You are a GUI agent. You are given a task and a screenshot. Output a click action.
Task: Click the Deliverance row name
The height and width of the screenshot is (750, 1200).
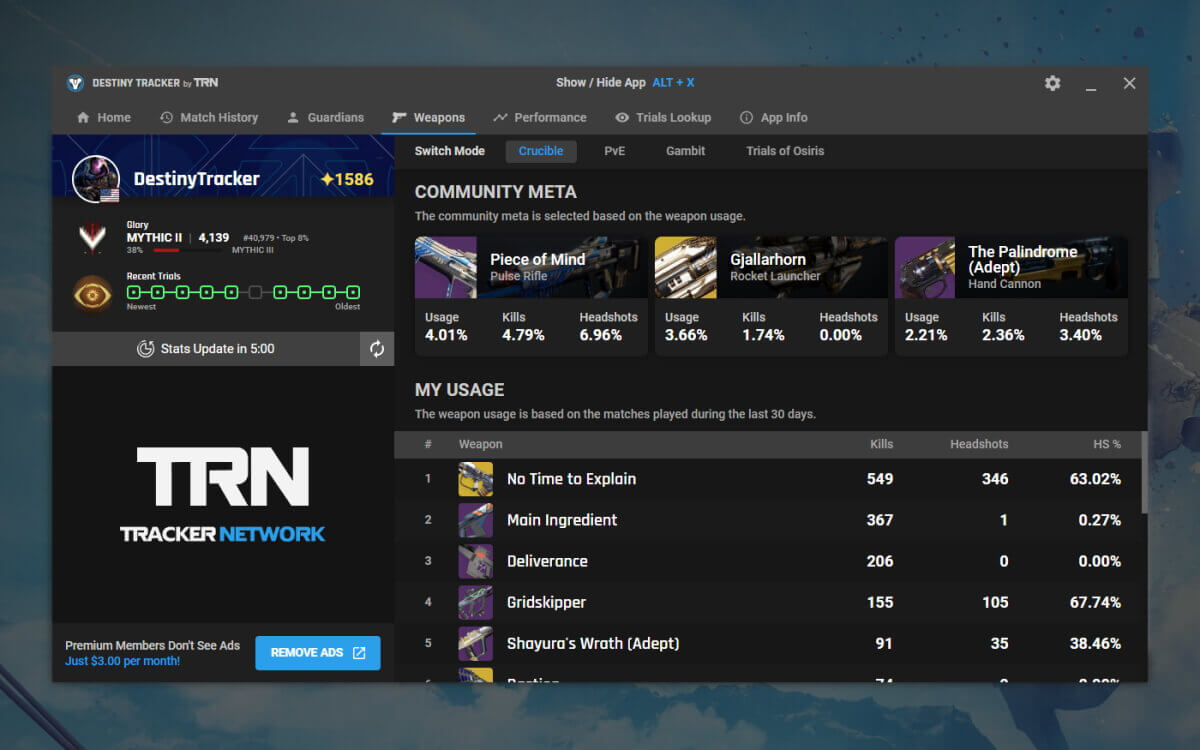click(x=547, y=561)
